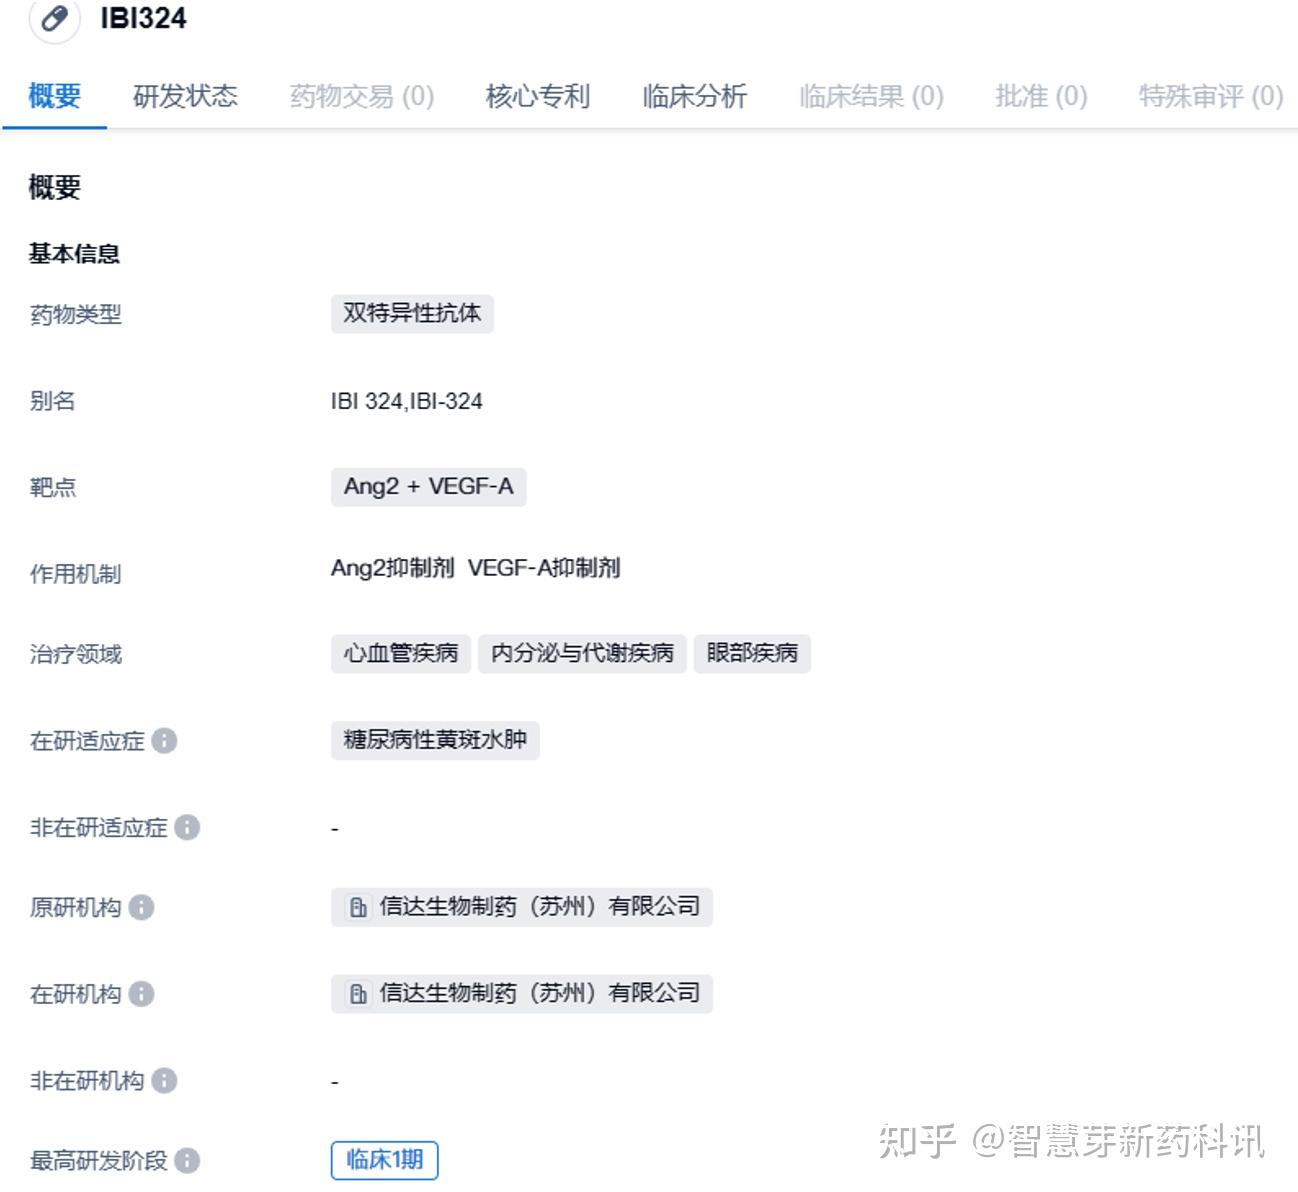Viewport: 1298px width, 1192px height.
Task: Click the building icon in 原研机构 company tag
Action: [x=357, y=907]
